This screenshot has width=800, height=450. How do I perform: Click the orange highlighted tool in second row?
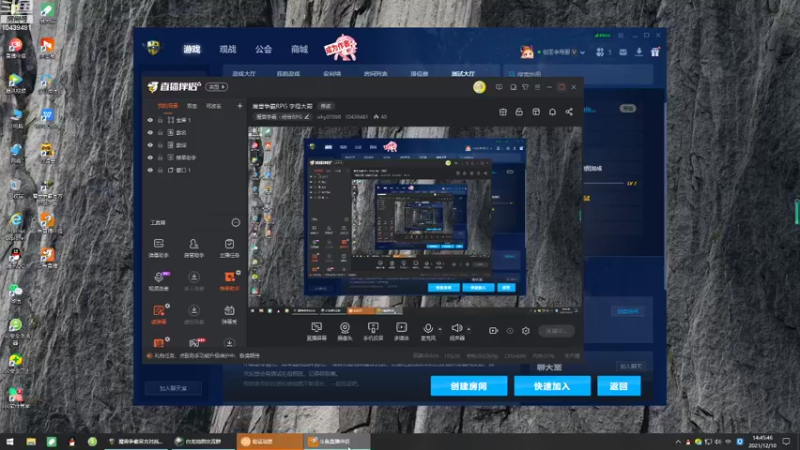[x=229, y=281]
